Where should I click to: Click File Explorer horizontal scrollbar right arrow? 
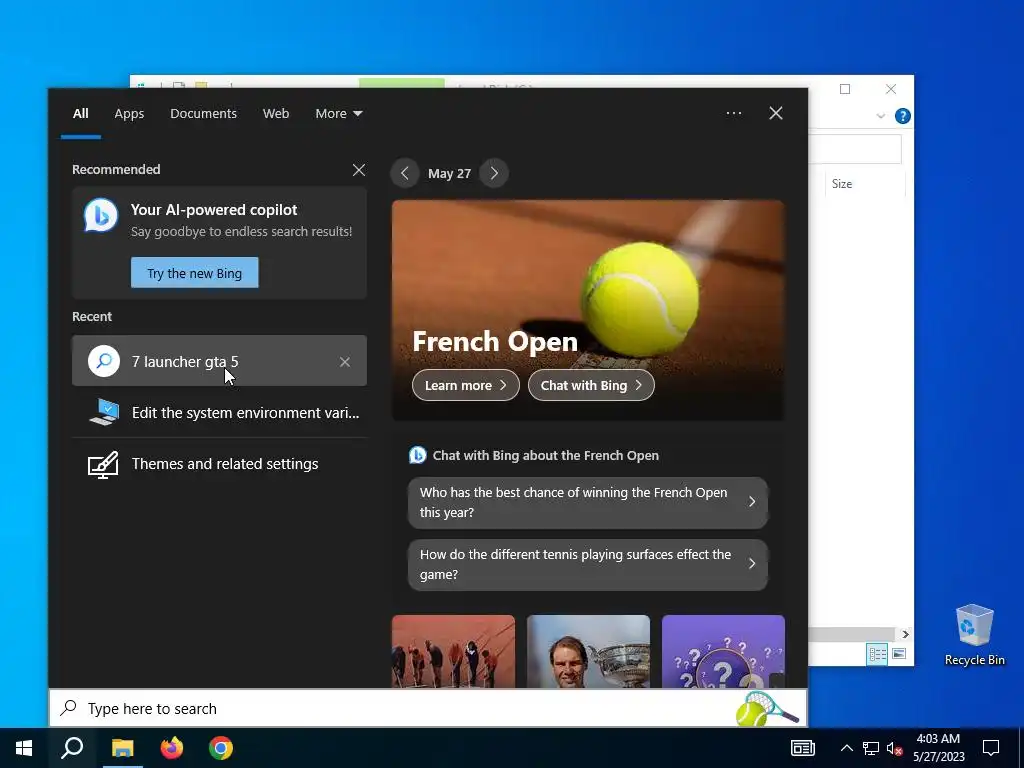tap(905, 634)
